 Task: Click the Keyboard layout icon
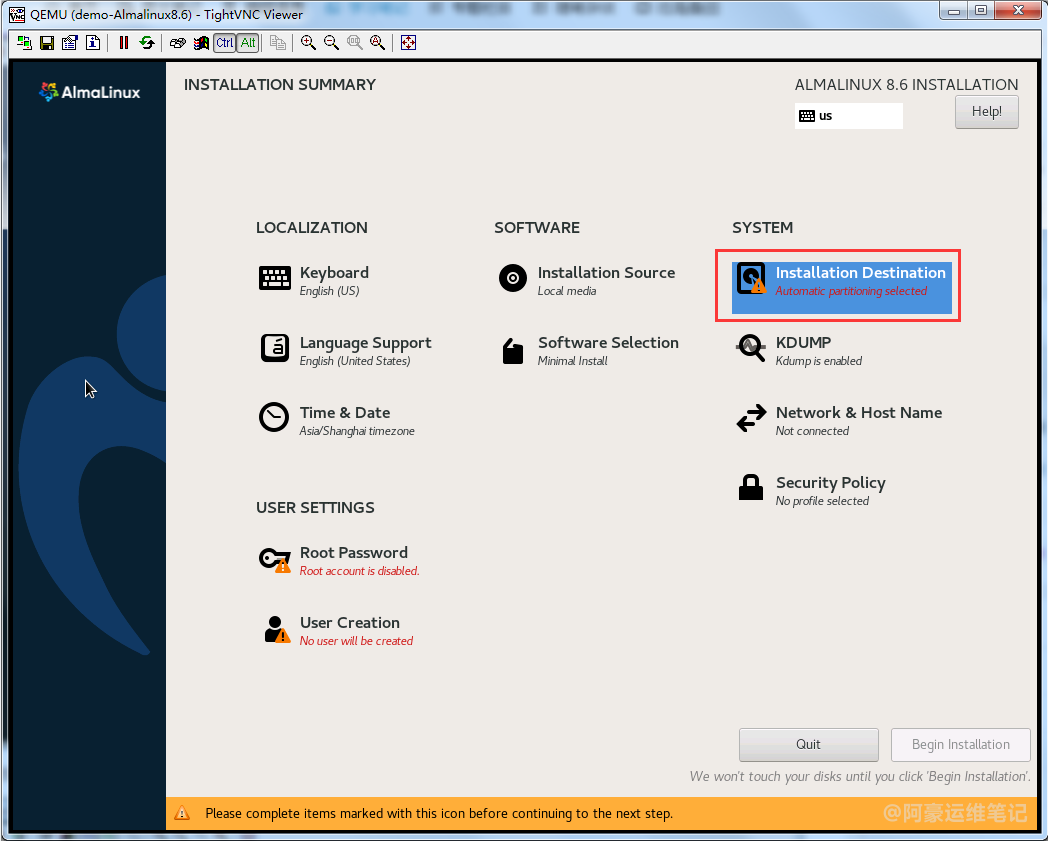(x=275, y=278)
